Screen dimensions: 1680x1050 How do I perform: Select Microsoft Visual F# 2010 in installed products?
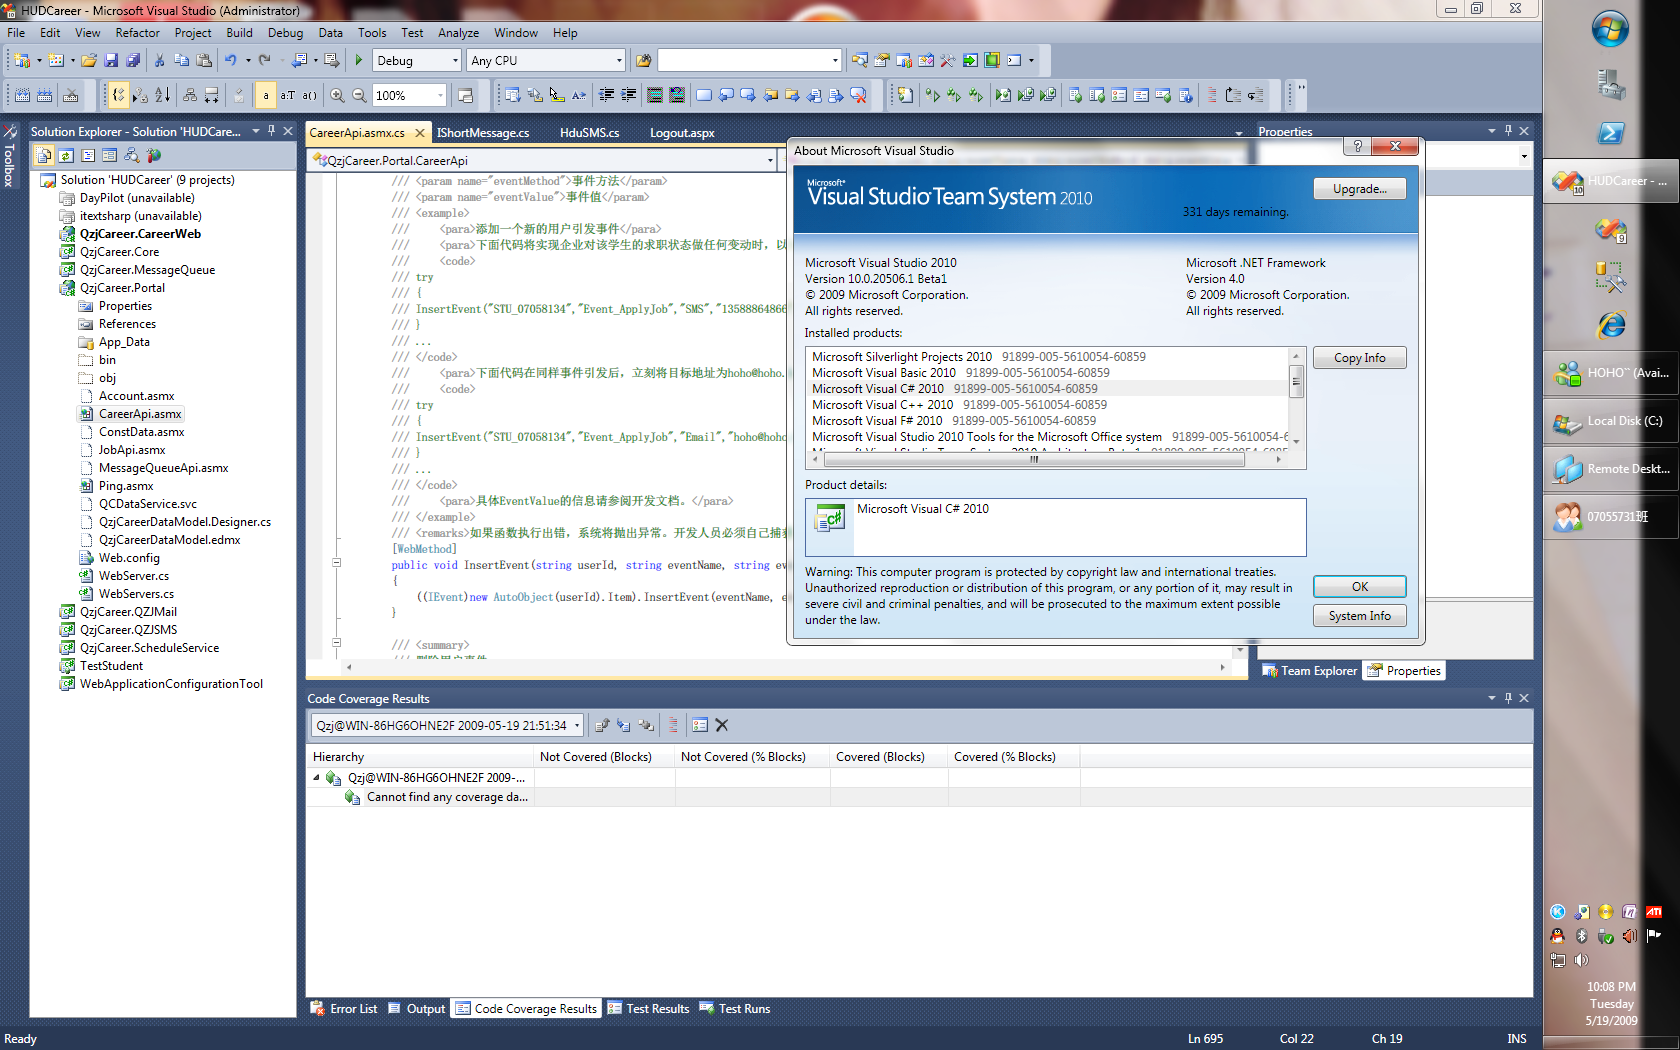[954, 420]
